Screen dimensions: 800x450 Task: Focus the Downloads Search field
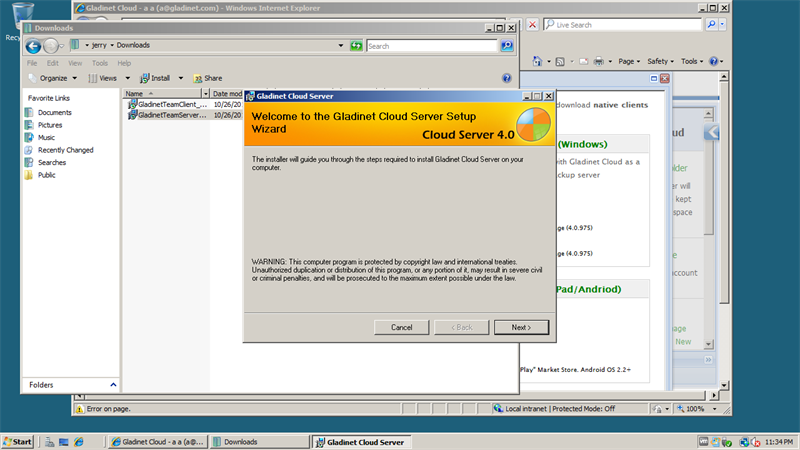[432, 46]
